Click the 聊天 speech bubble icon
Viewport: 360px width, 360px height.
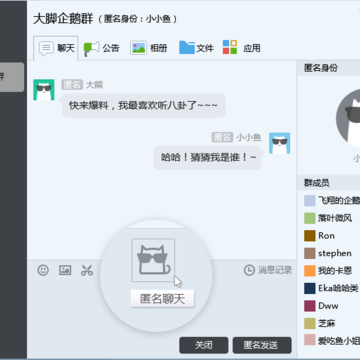point(46,48)
